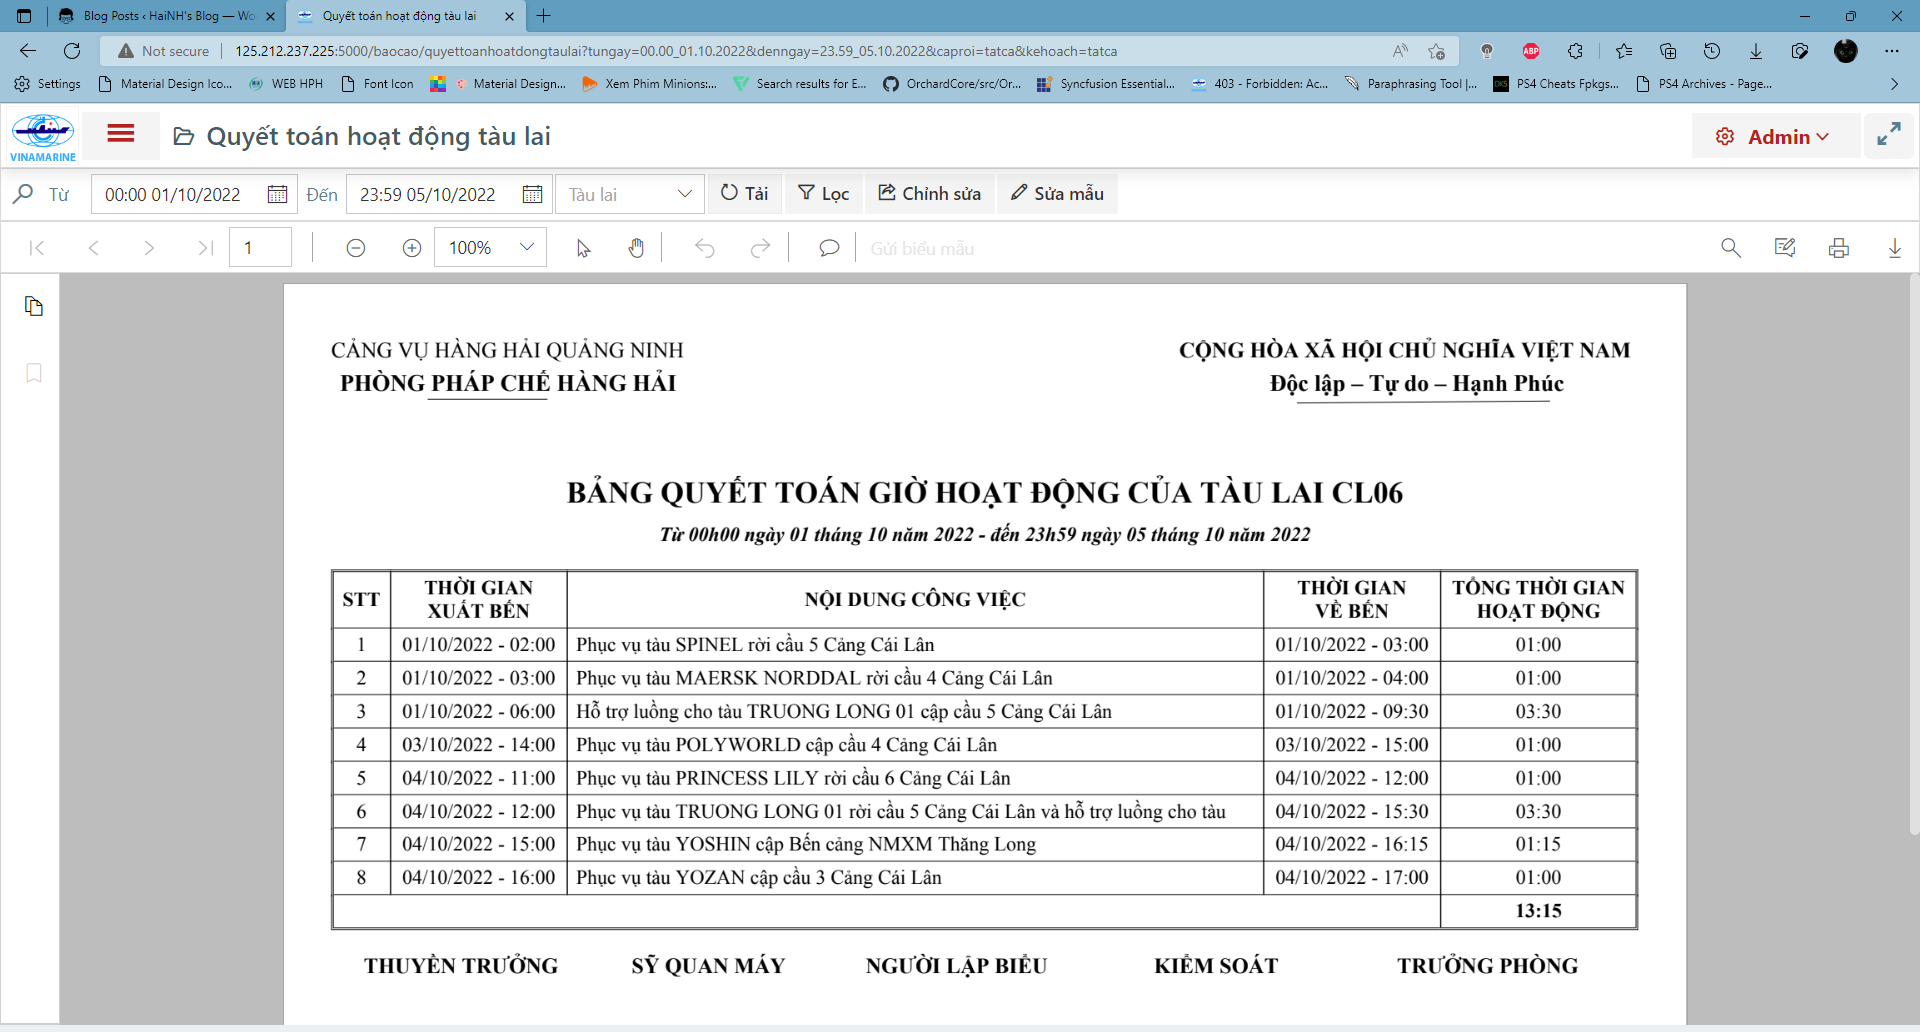Click the hamburger menu icon
Viewport: 1920px width, 1032px height.
coord(120,134)
